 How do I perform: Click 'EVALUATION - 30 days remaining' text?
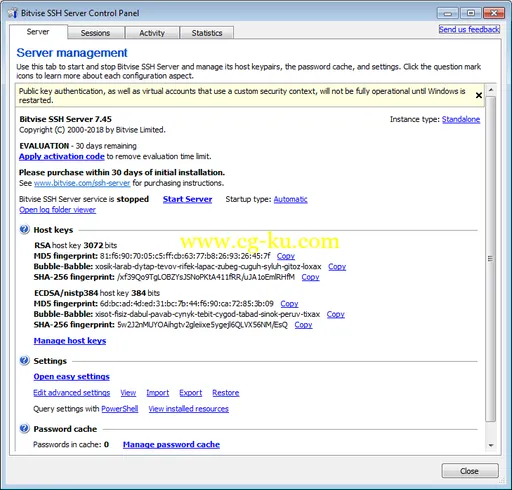coord(78,146)
